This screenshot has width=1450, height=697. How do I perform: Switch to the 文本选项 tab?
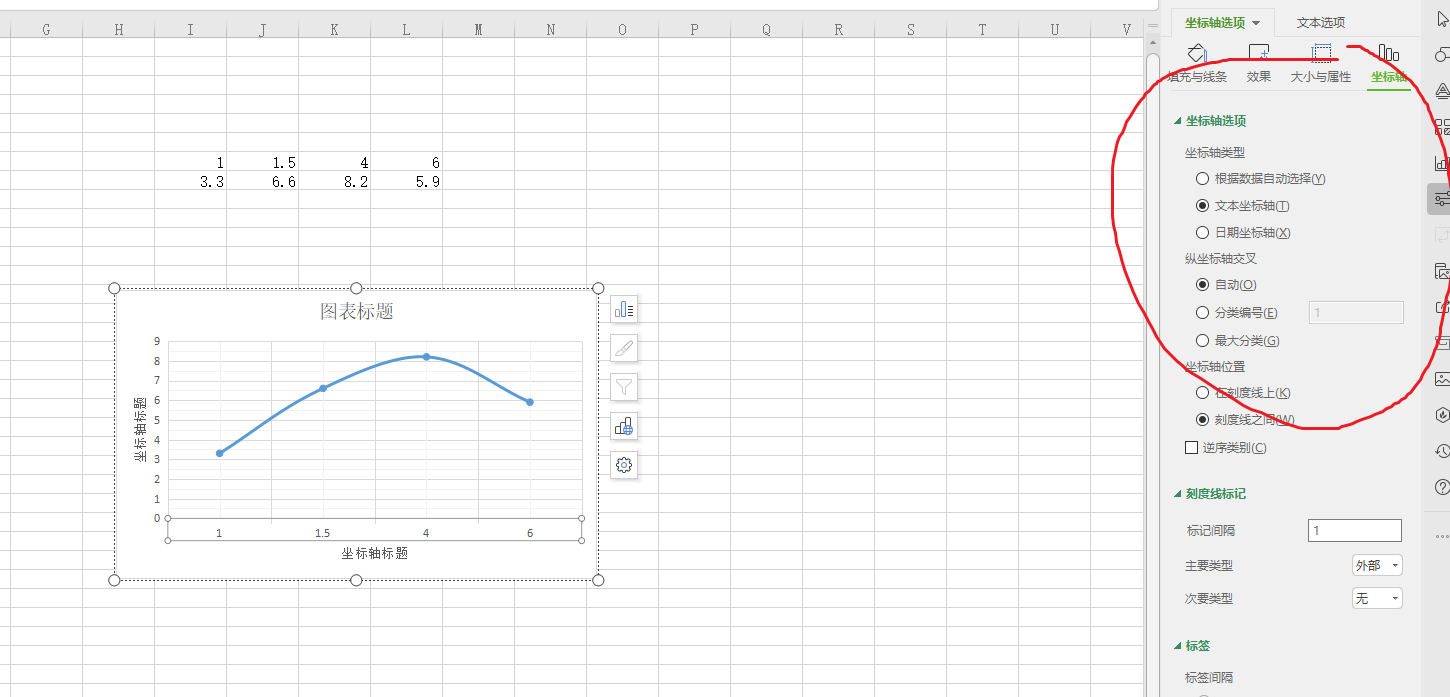pyautogui.click(x=1320, y=22)
